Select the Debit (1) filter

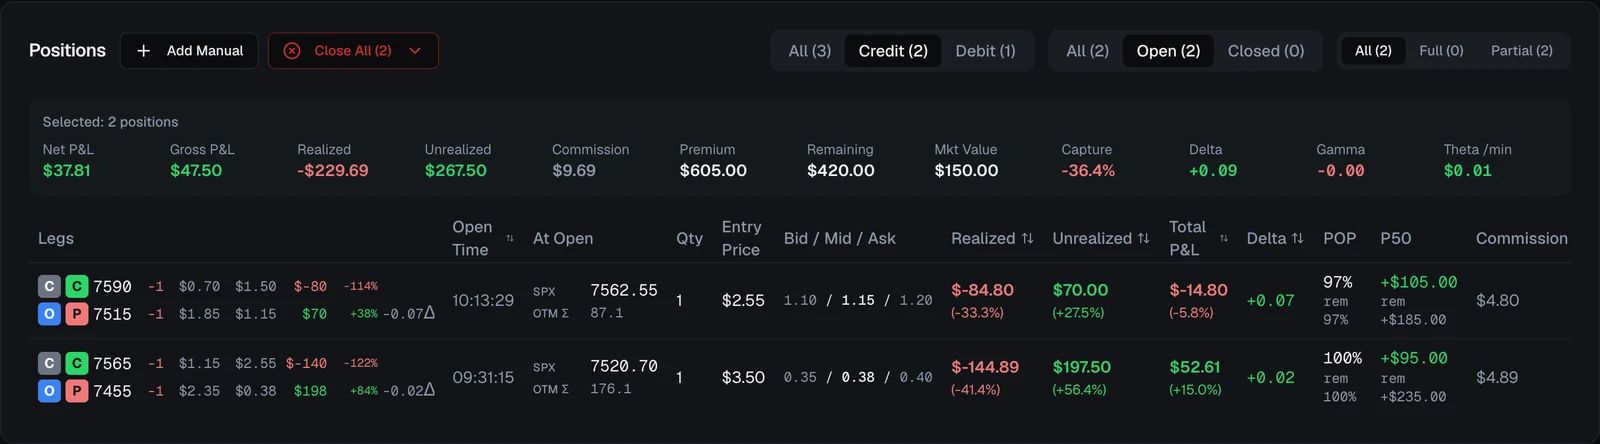coord(985,51)
